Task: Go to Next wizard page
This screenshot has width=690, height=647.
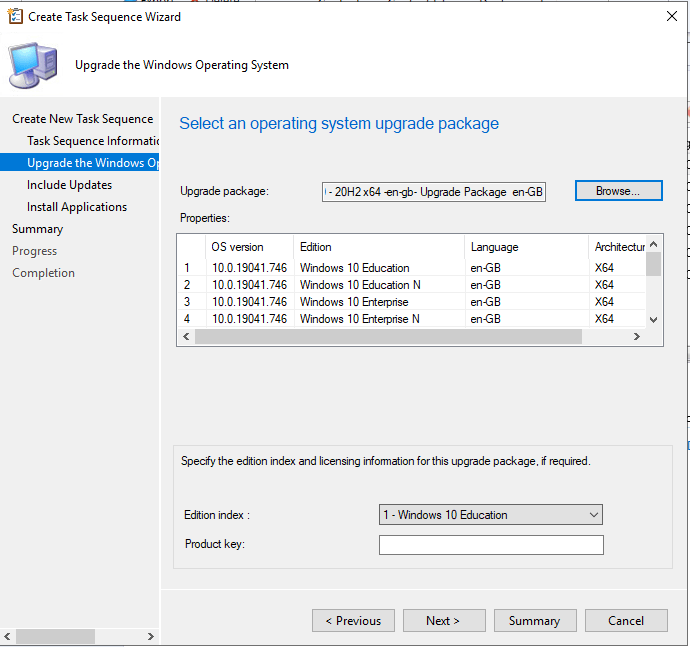Action: click(x=442, y=621)
